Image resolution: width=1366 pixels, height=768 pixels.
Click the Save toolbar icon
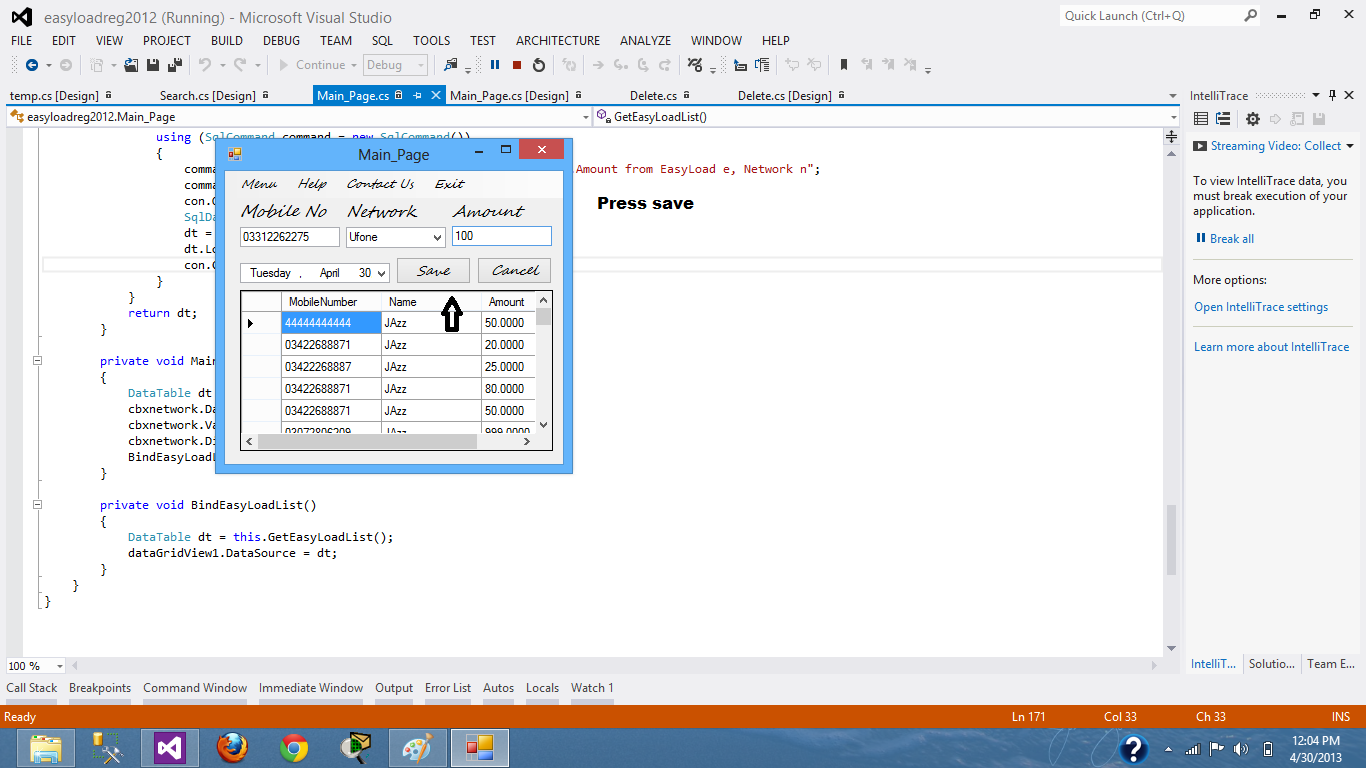pyautogui.click(x=153, y=65)
